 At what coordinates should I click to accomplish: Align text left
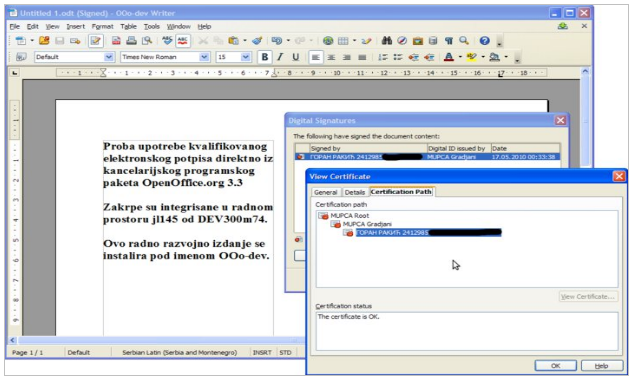(316, 57)
